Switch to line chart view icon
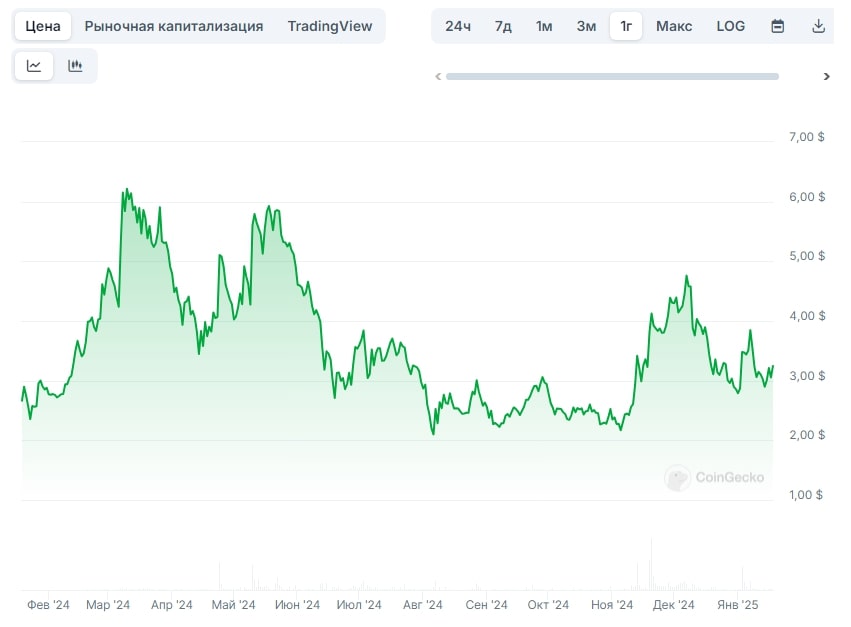Viewport: 851px width, 627px height. pos(34,66)
